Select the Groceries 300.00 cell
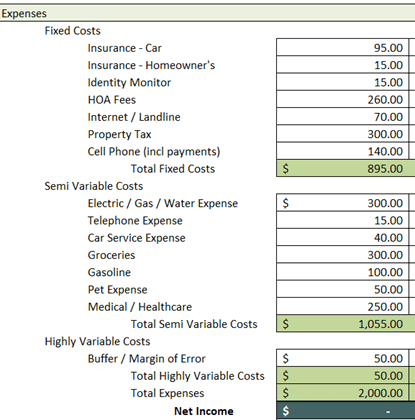415x420 pixels. tap(343, 255)
